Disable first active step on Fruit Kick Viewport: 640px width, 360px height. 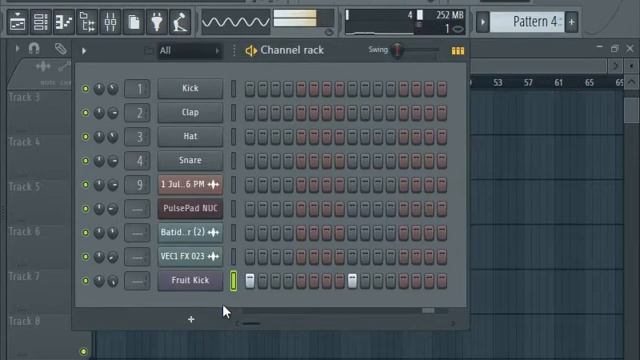tap(250, 281)
